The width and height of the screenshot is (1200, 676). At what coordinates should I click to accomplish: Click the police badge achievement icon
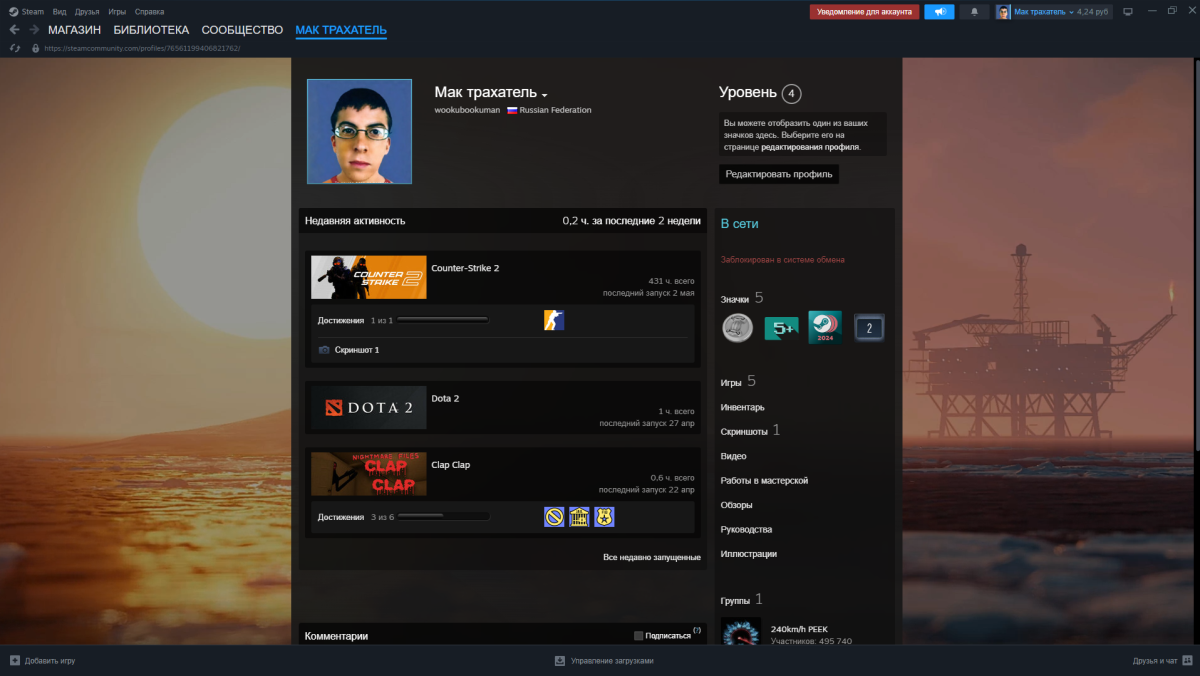point(604,516)
